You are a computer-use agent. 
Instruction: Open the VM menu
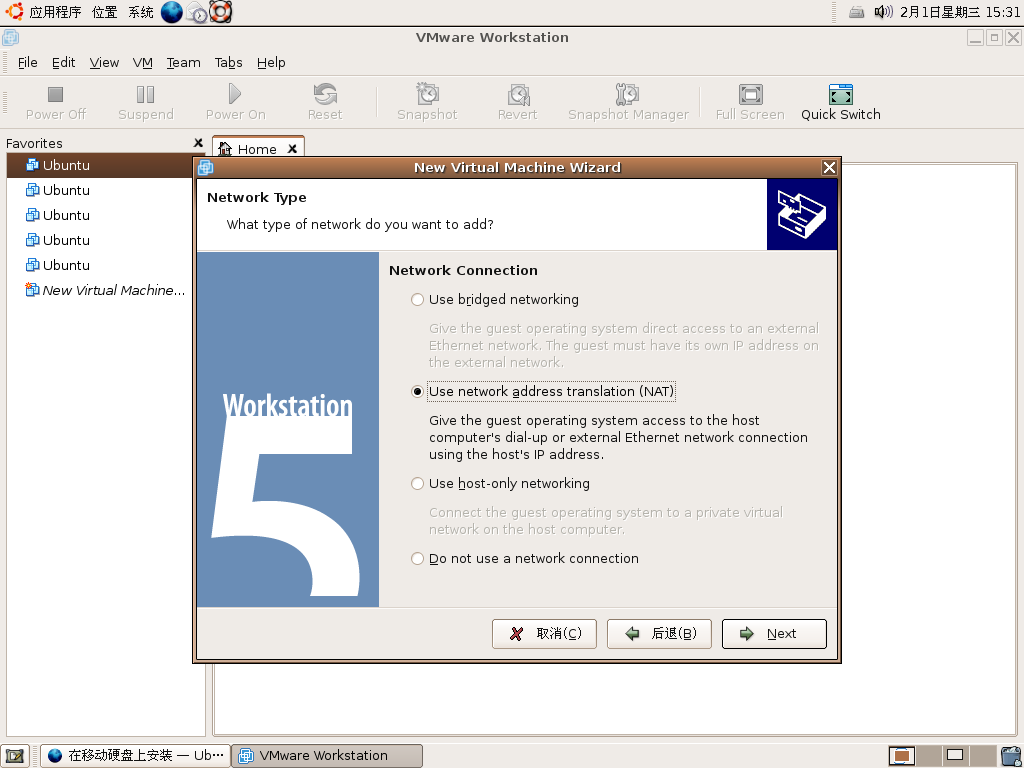point(142,63)
